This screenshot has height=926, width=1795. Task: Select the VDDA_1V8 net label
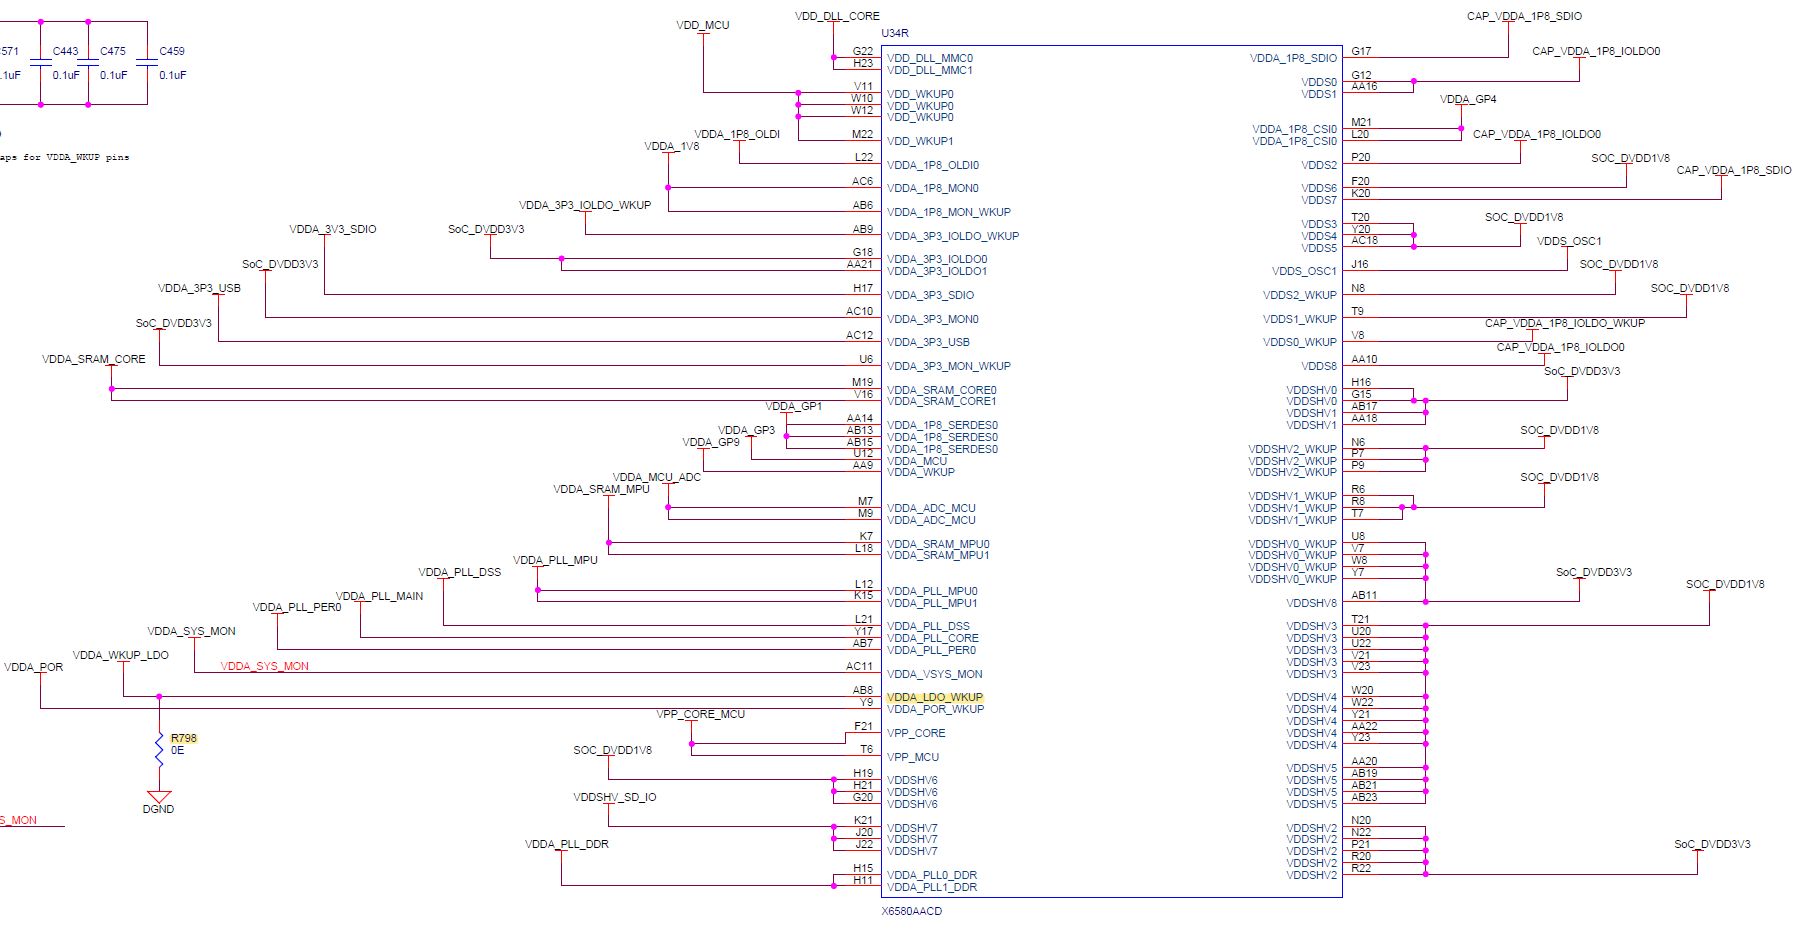click(672, 146)
